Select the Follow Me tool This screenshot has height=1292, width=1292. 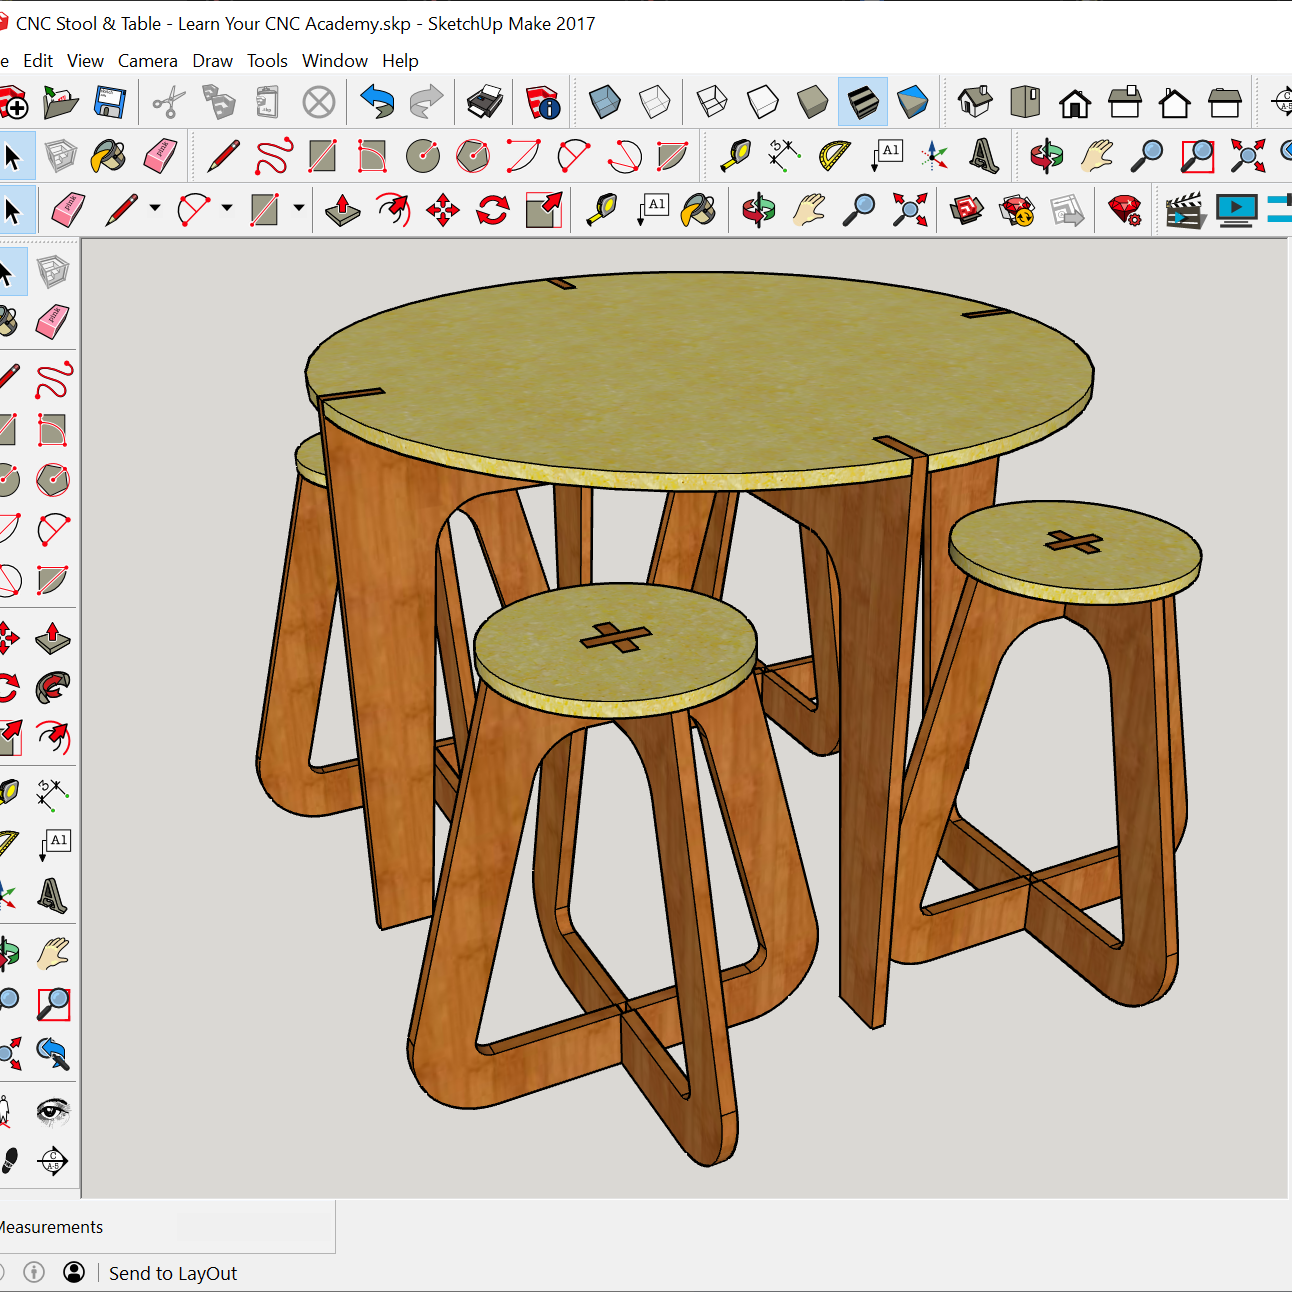click(53, 688)
